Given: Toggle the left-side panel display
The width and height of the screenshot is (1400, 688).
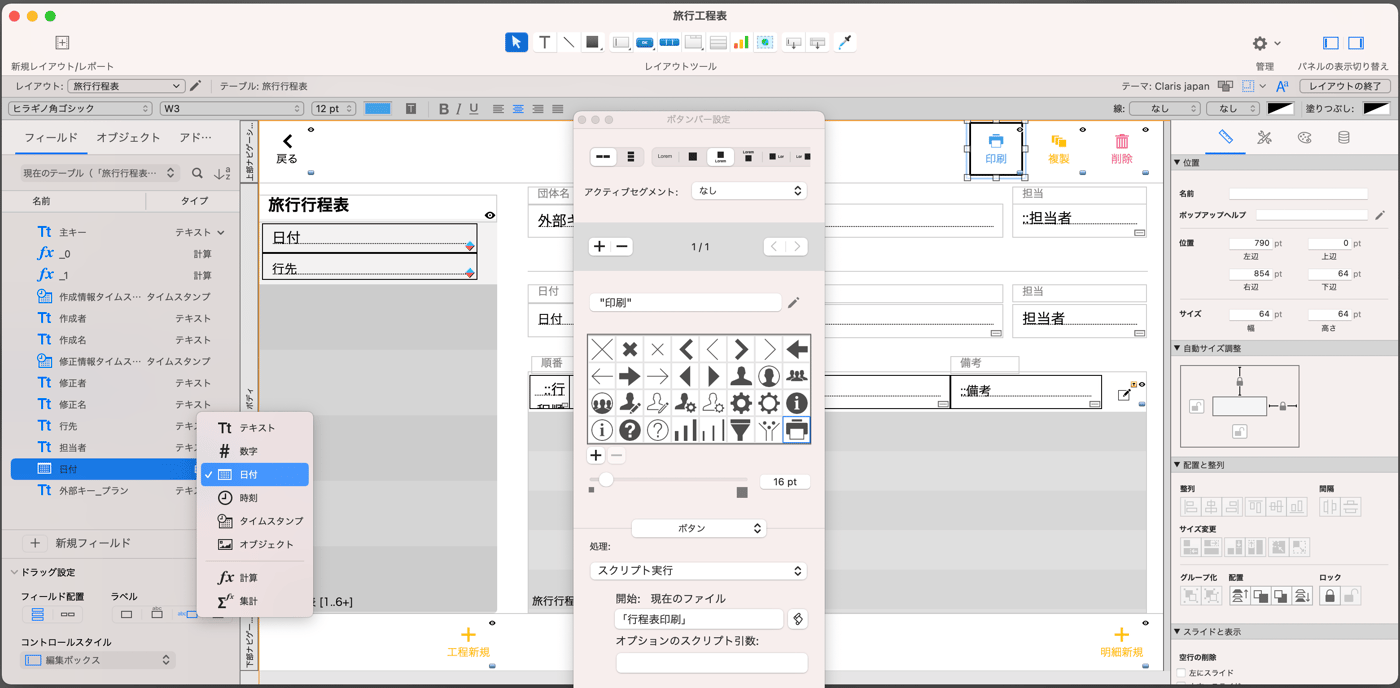Looking at the screenshot, I should [1331, 43].
